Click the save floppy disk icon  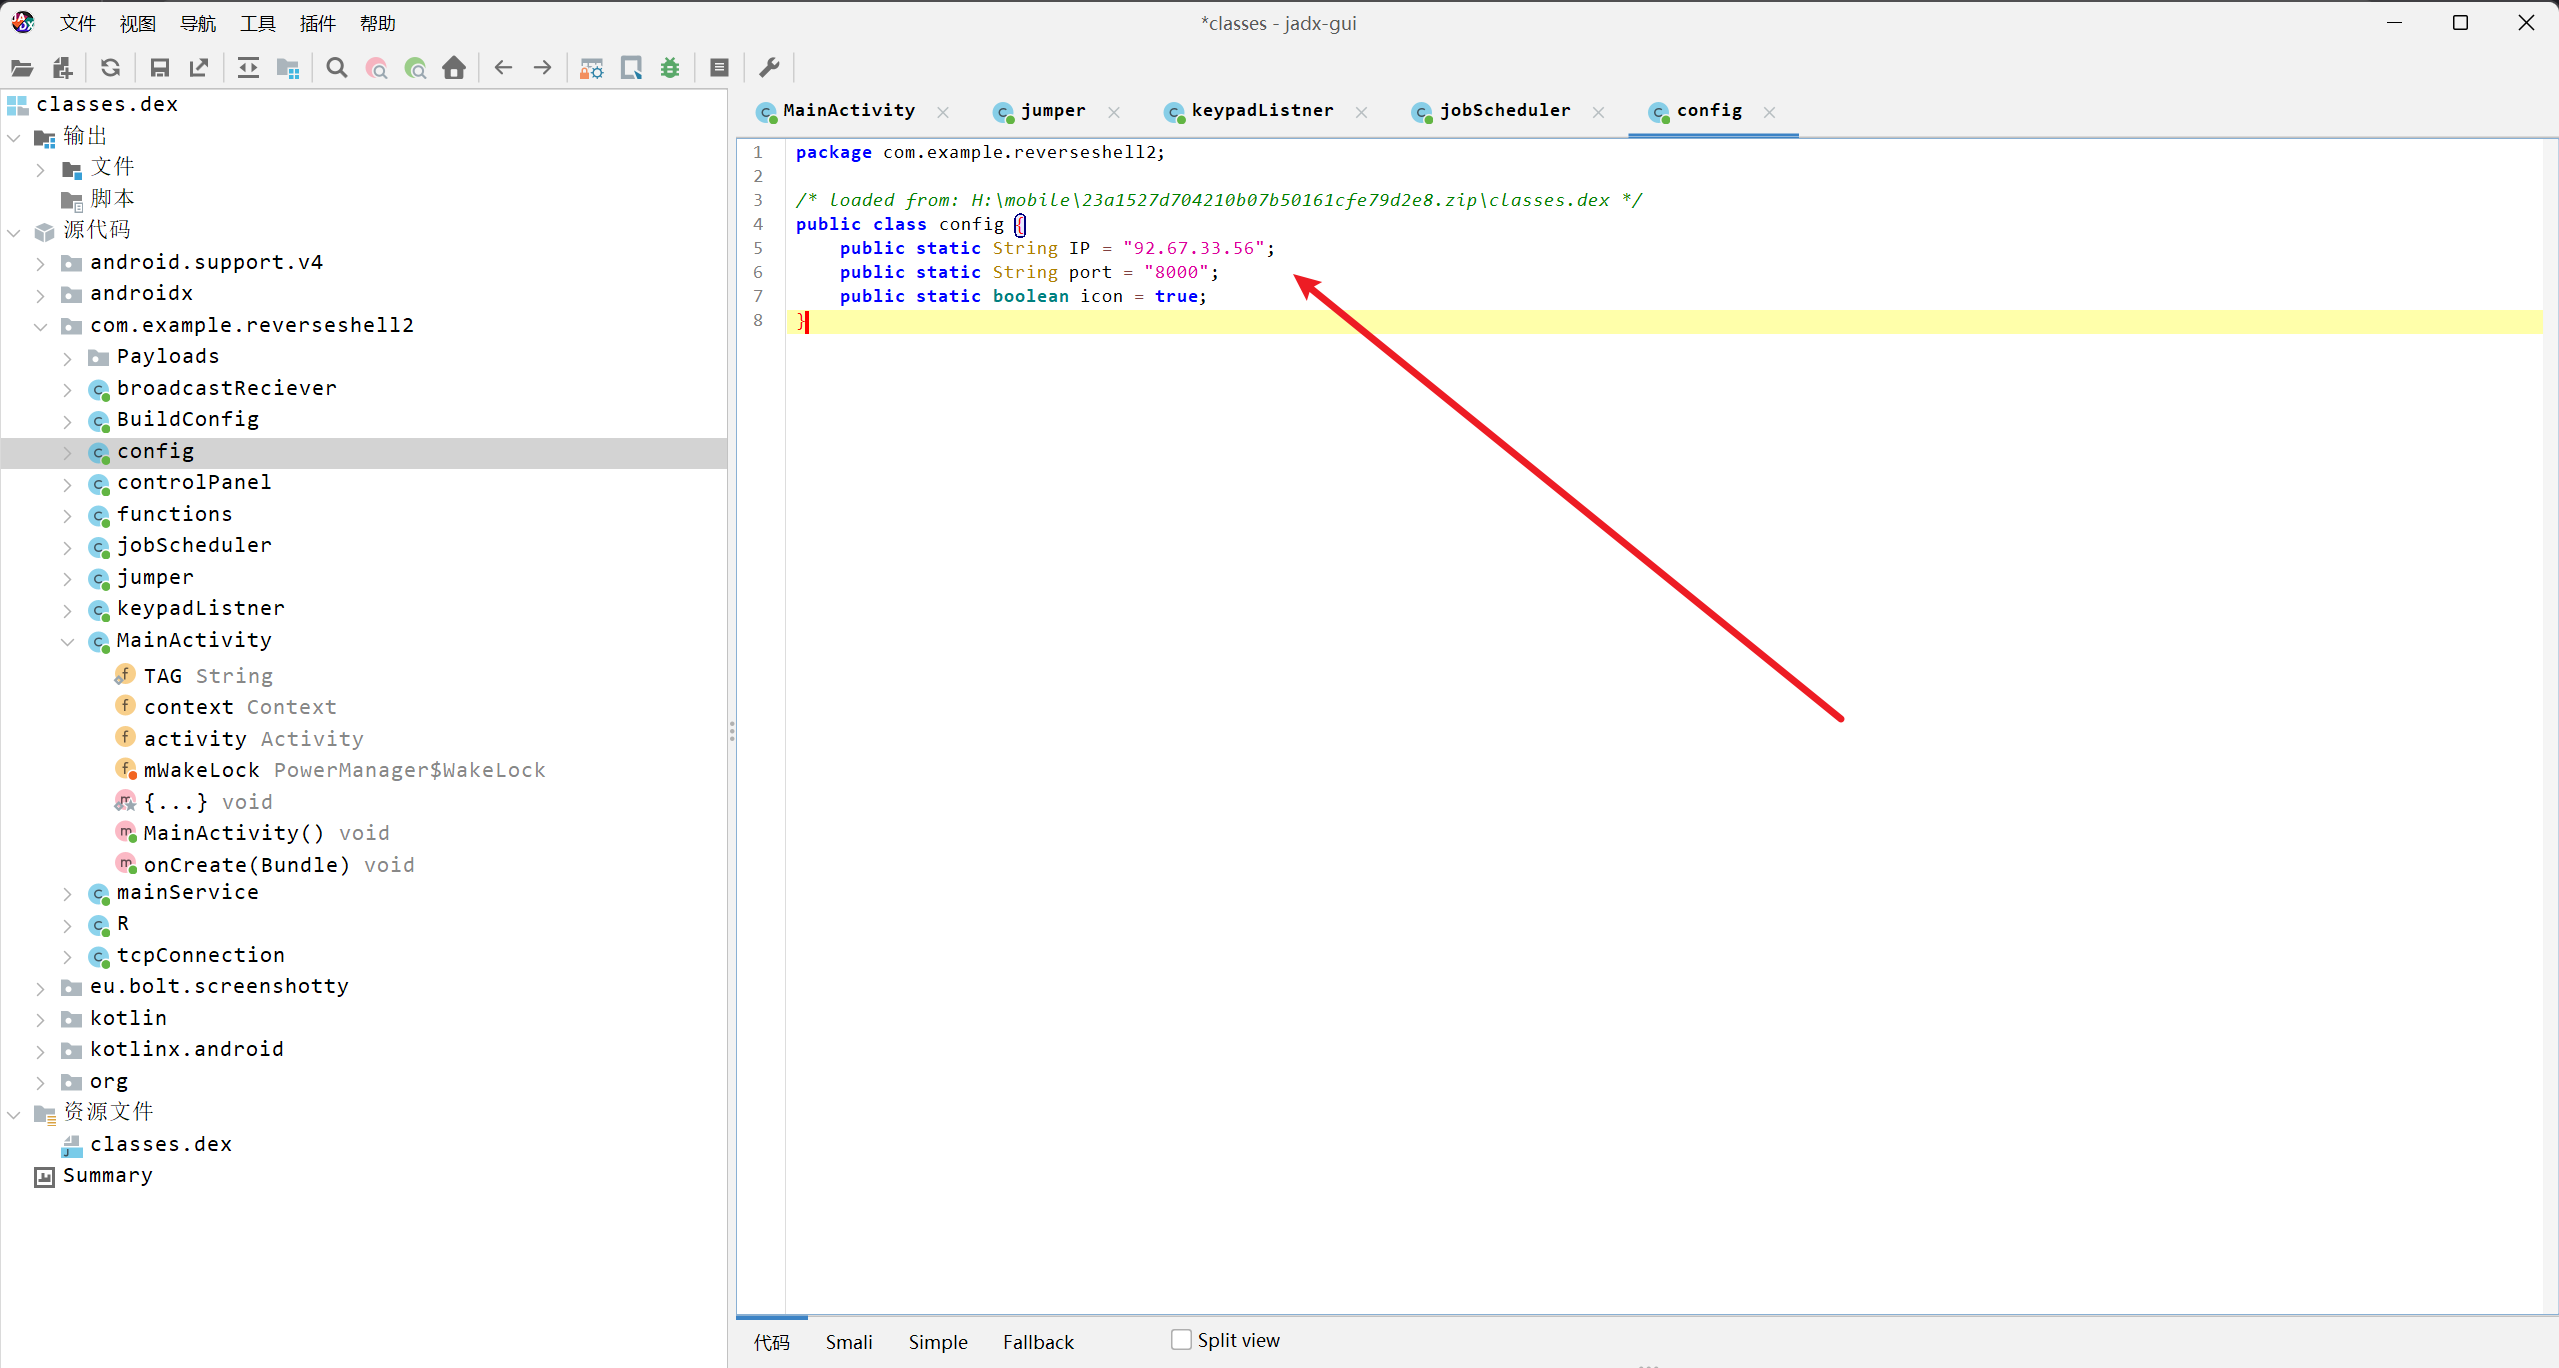[x=159, y=68]
